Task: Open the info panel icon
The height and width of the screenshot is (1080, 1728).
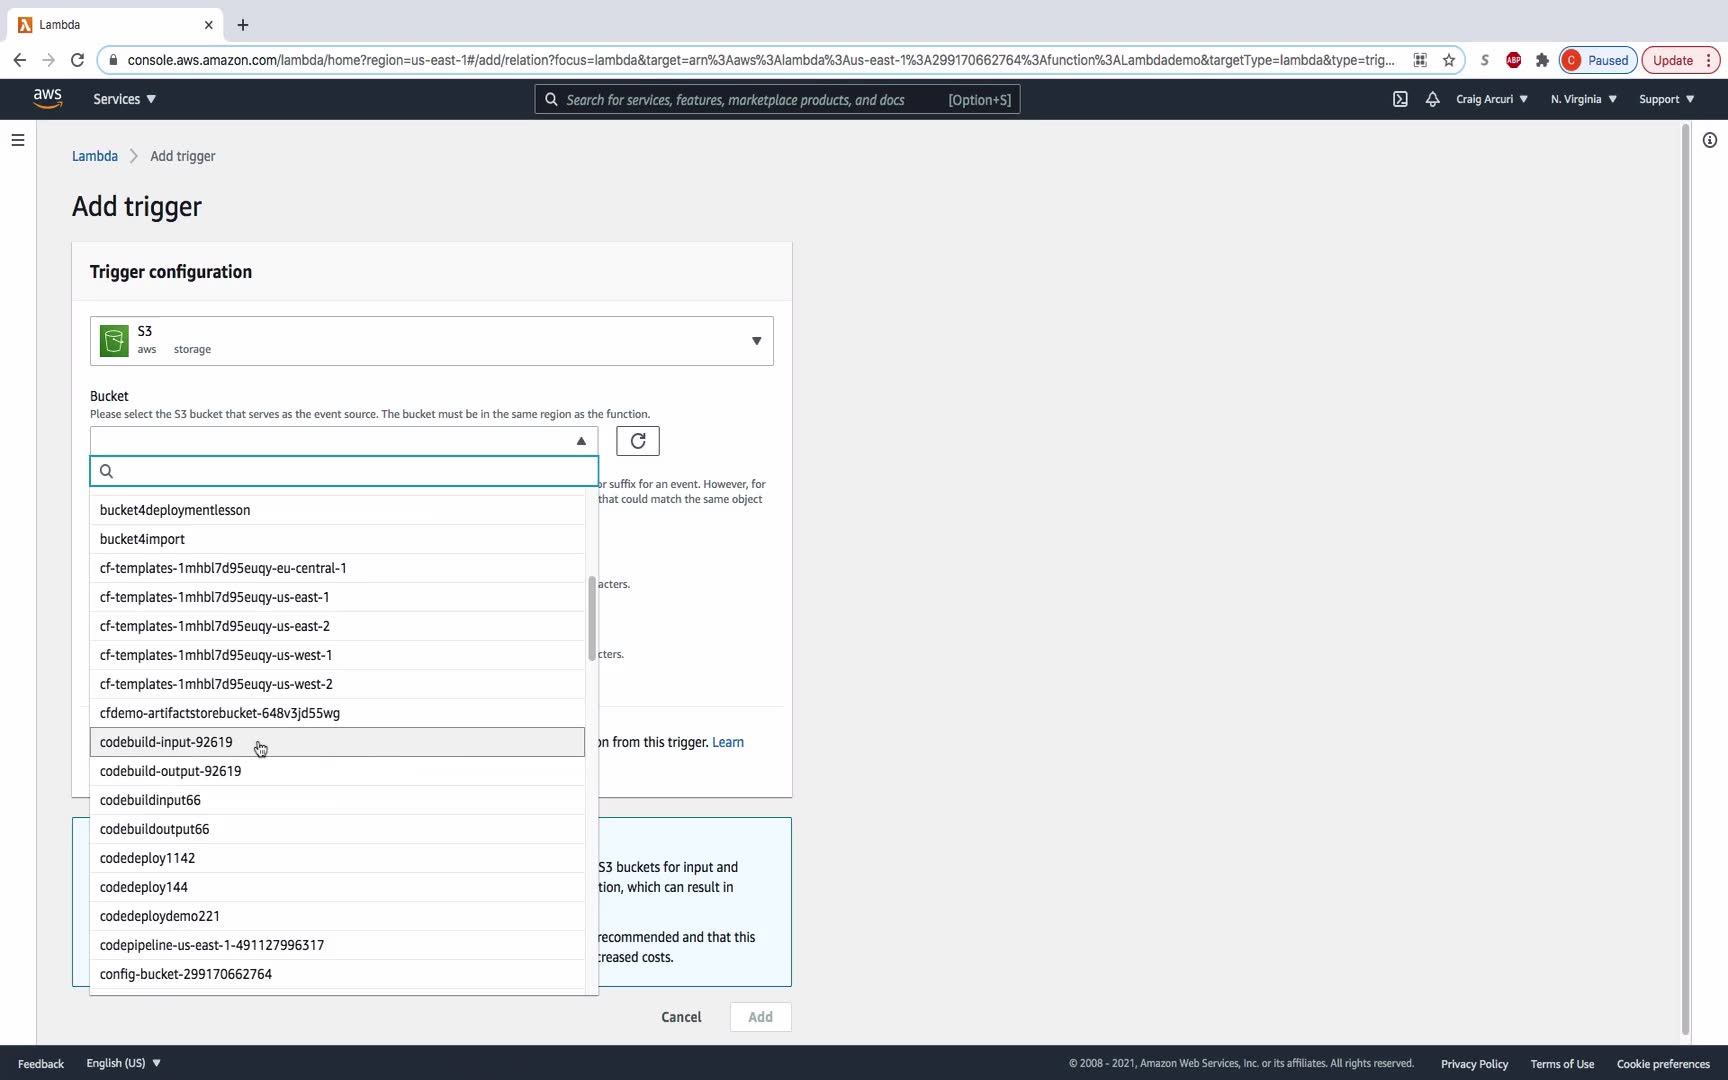Action: pos(1710,140)
